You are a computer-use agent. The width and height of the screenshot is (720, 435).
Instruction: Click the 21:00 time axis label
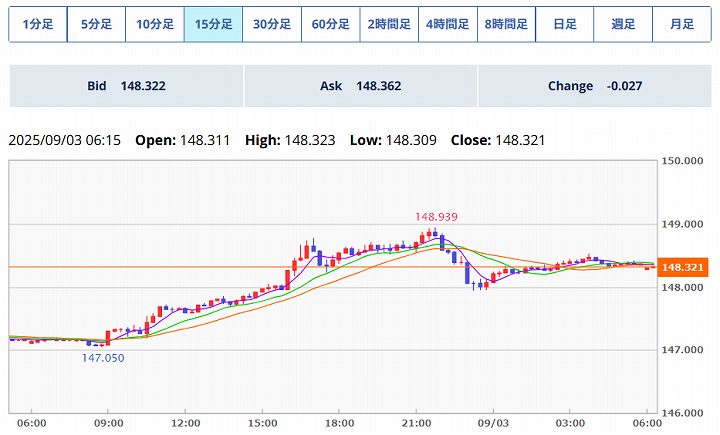tap(416, 423)
